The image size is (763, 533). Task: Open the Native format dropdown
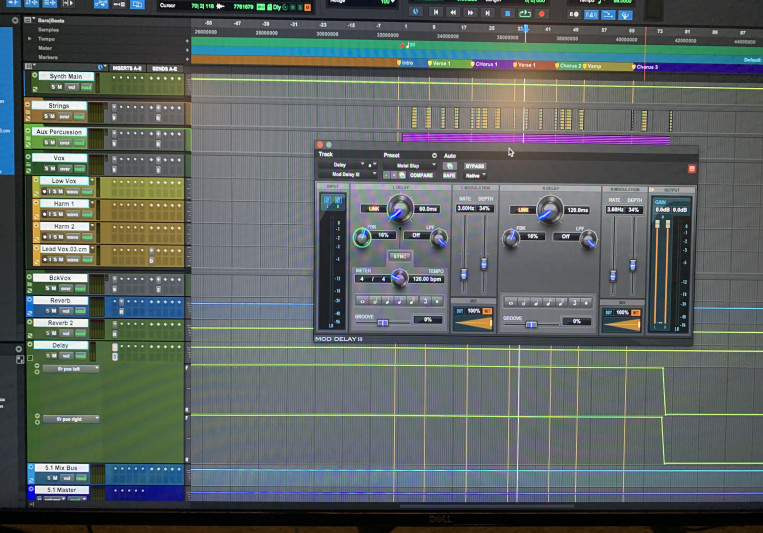pos(475,175)
